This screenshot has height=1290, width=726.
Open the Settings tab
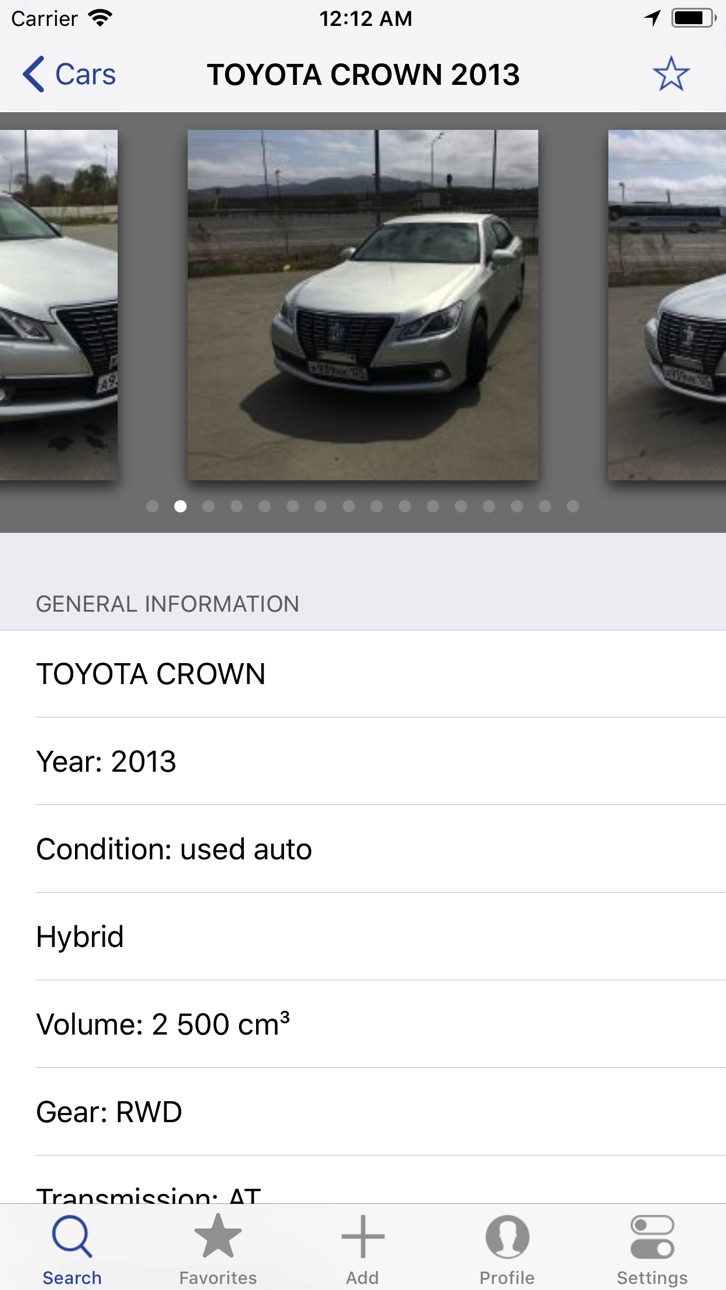652,1249
